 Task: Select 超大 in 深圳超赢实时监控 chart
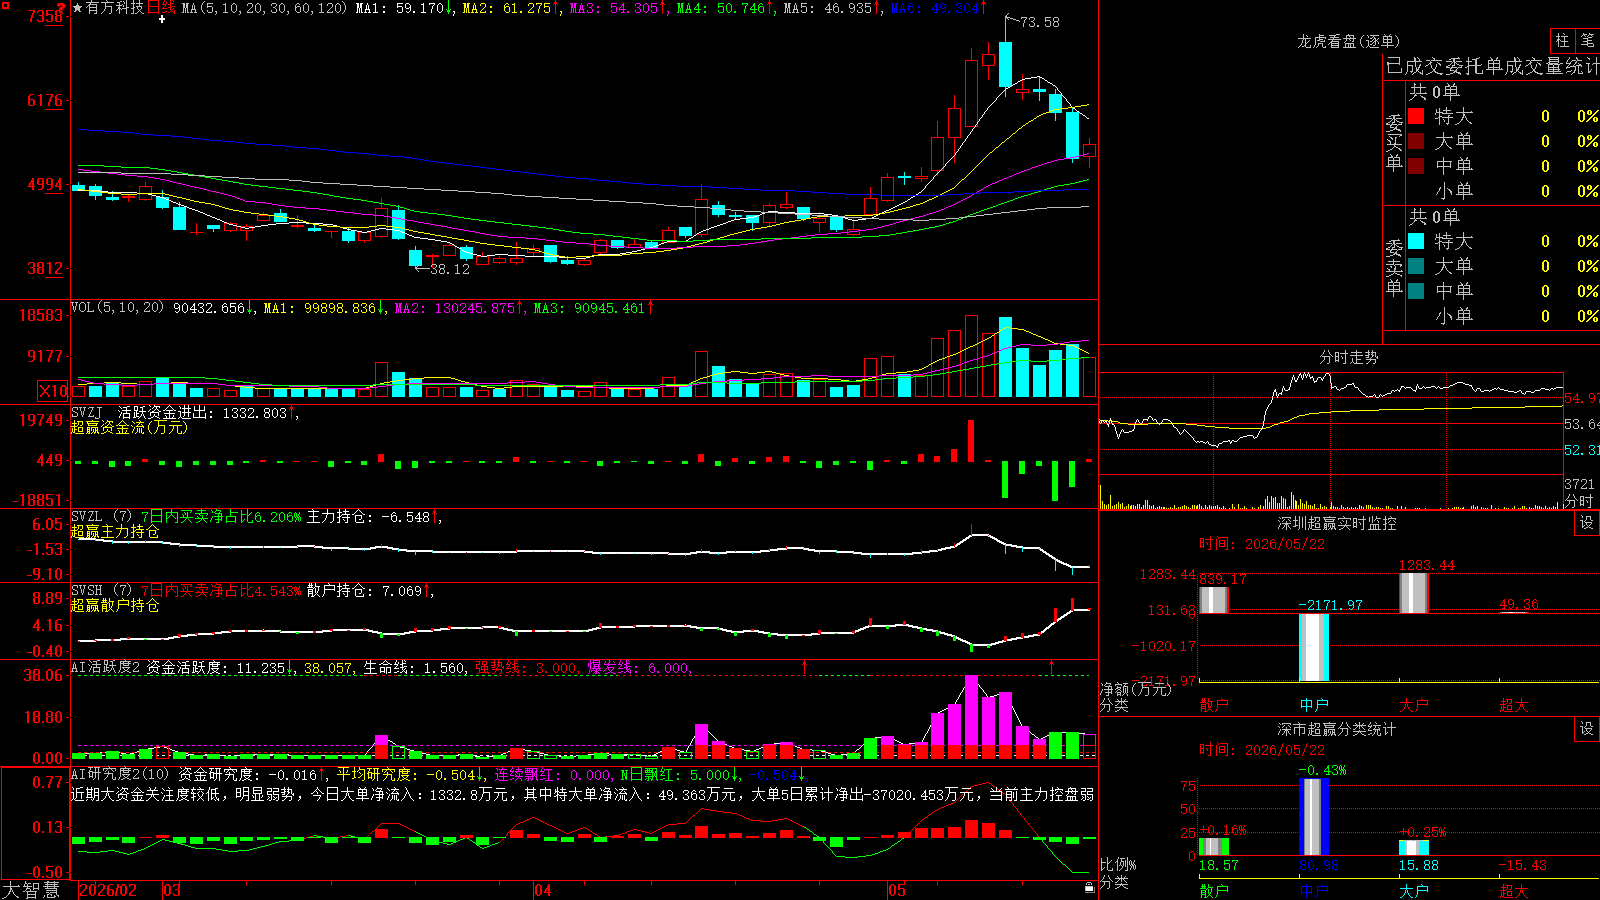coord(1514,705)
